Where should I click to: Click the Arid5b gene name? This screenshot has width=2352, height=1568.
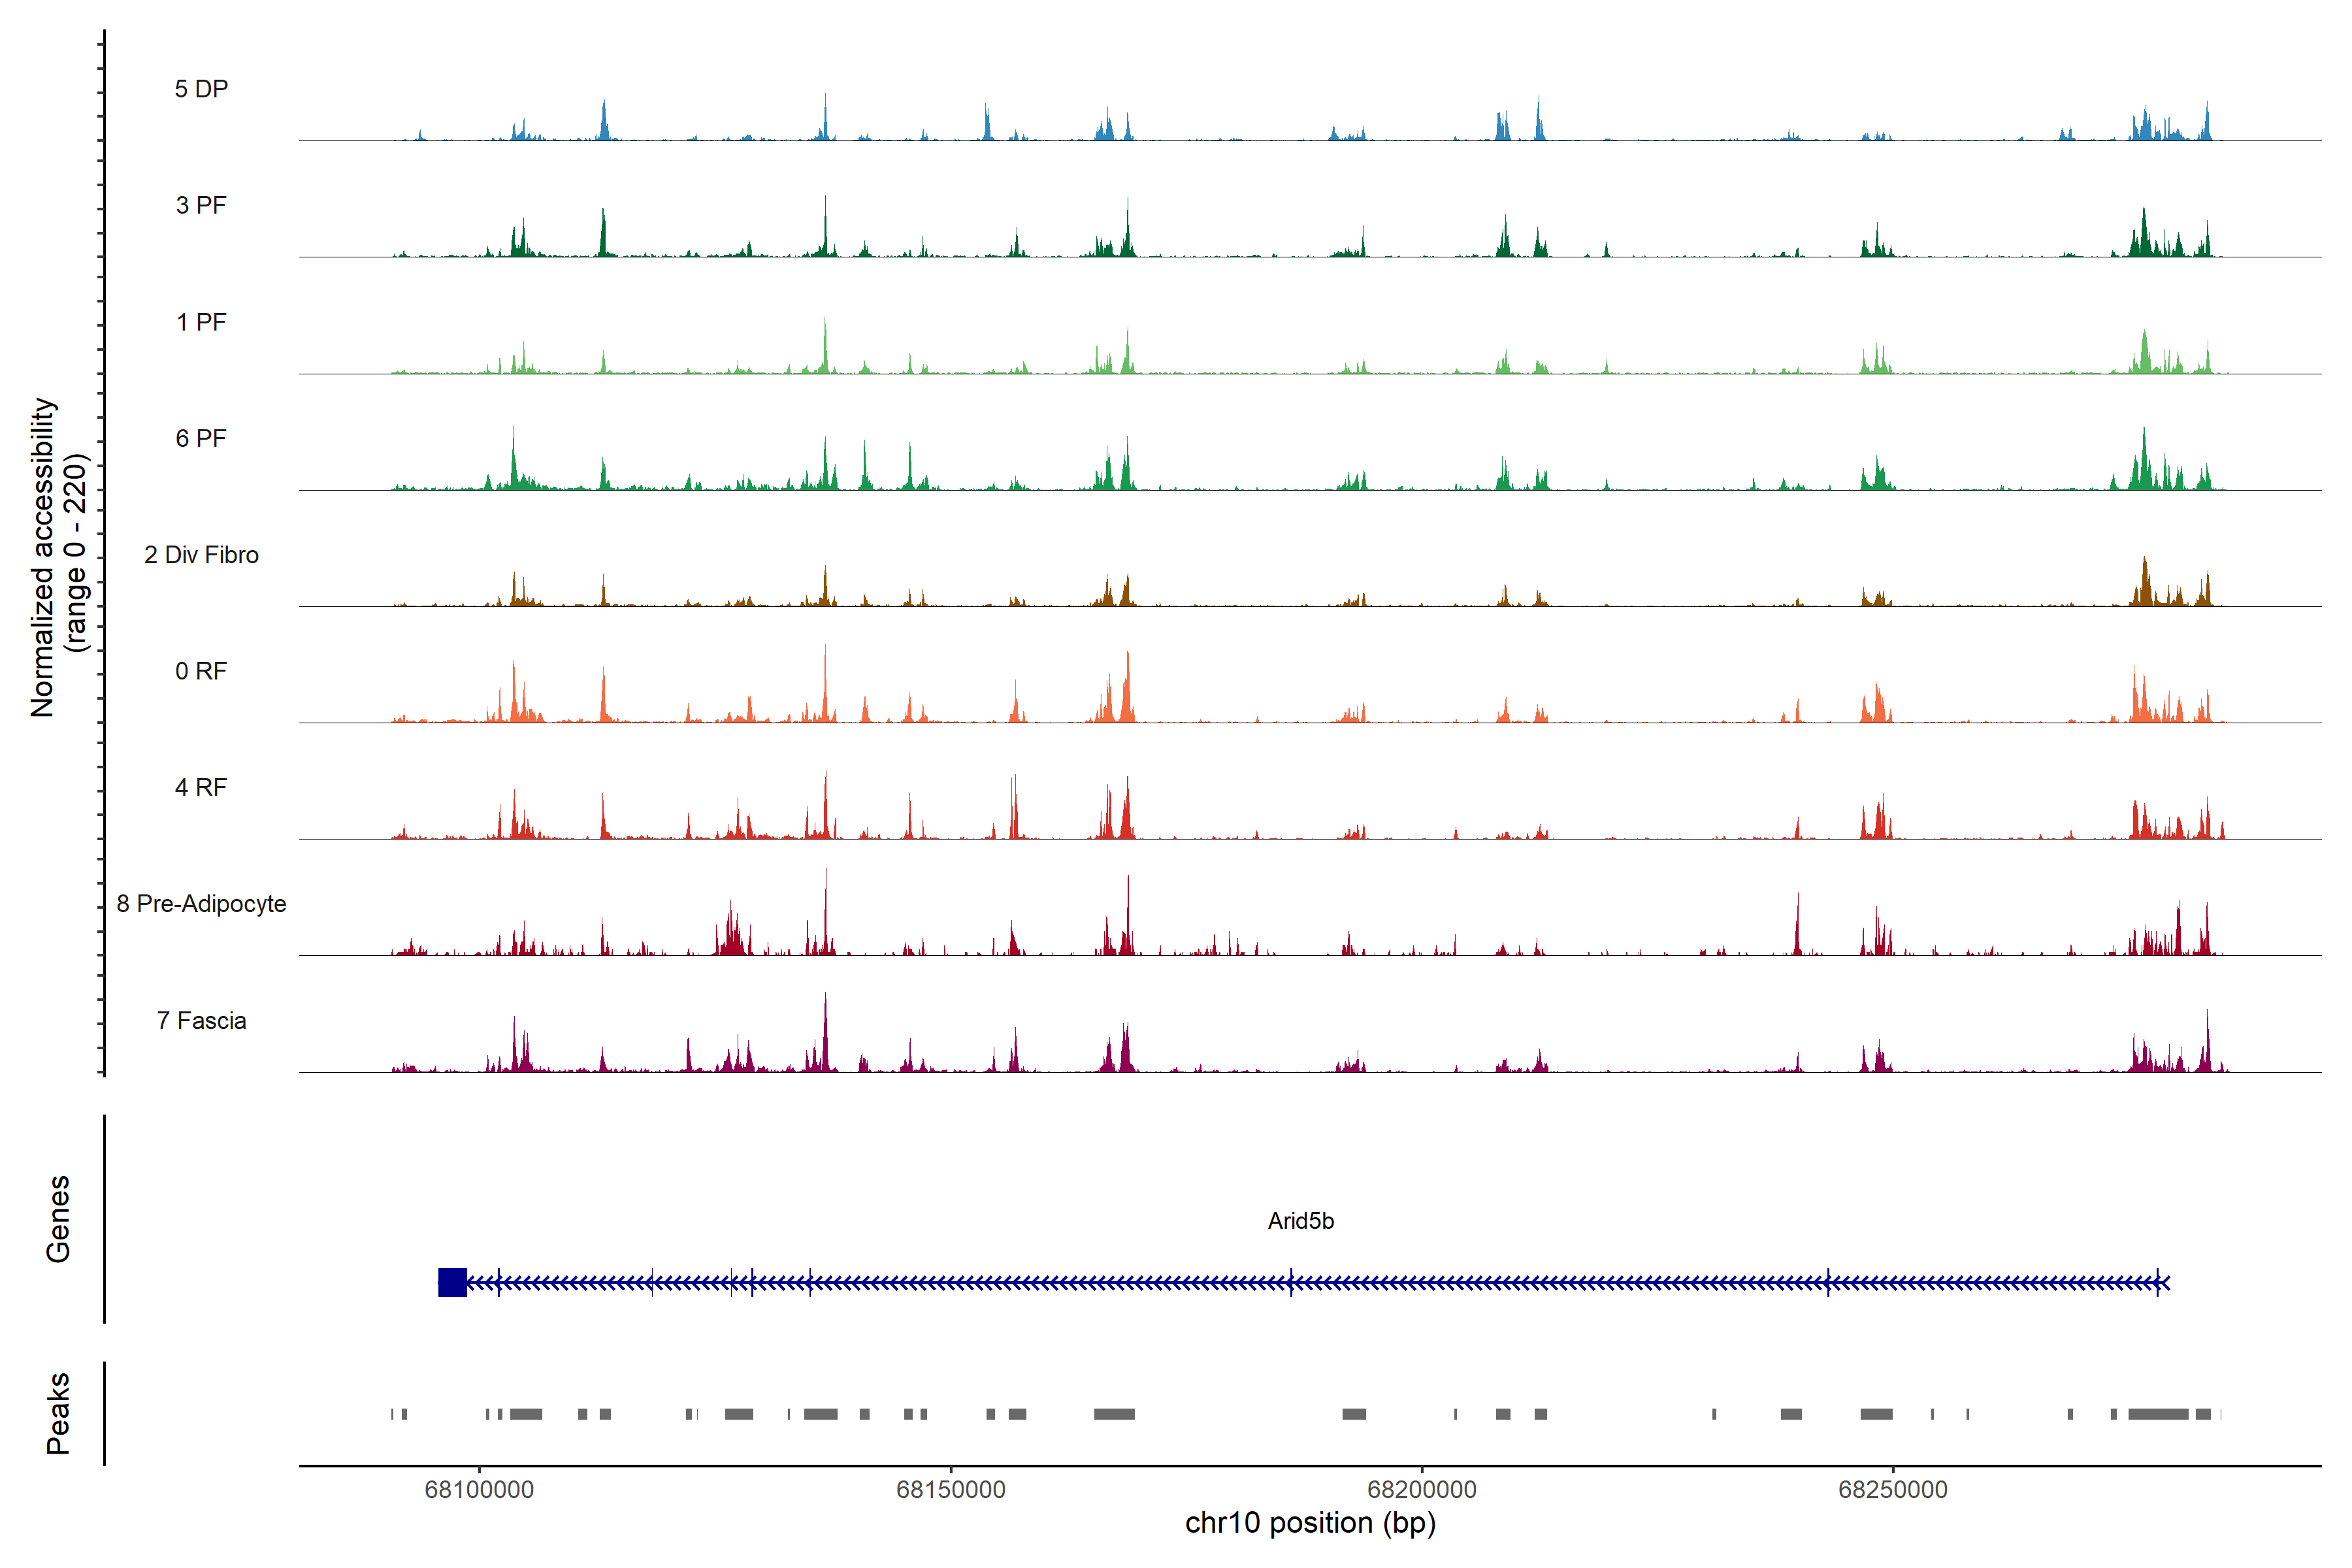(x=1300, y=1221)
